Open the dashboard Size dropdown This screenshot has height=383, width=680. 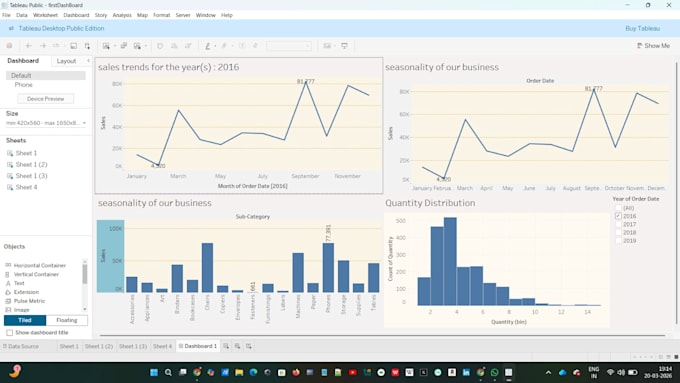(46, 123)
